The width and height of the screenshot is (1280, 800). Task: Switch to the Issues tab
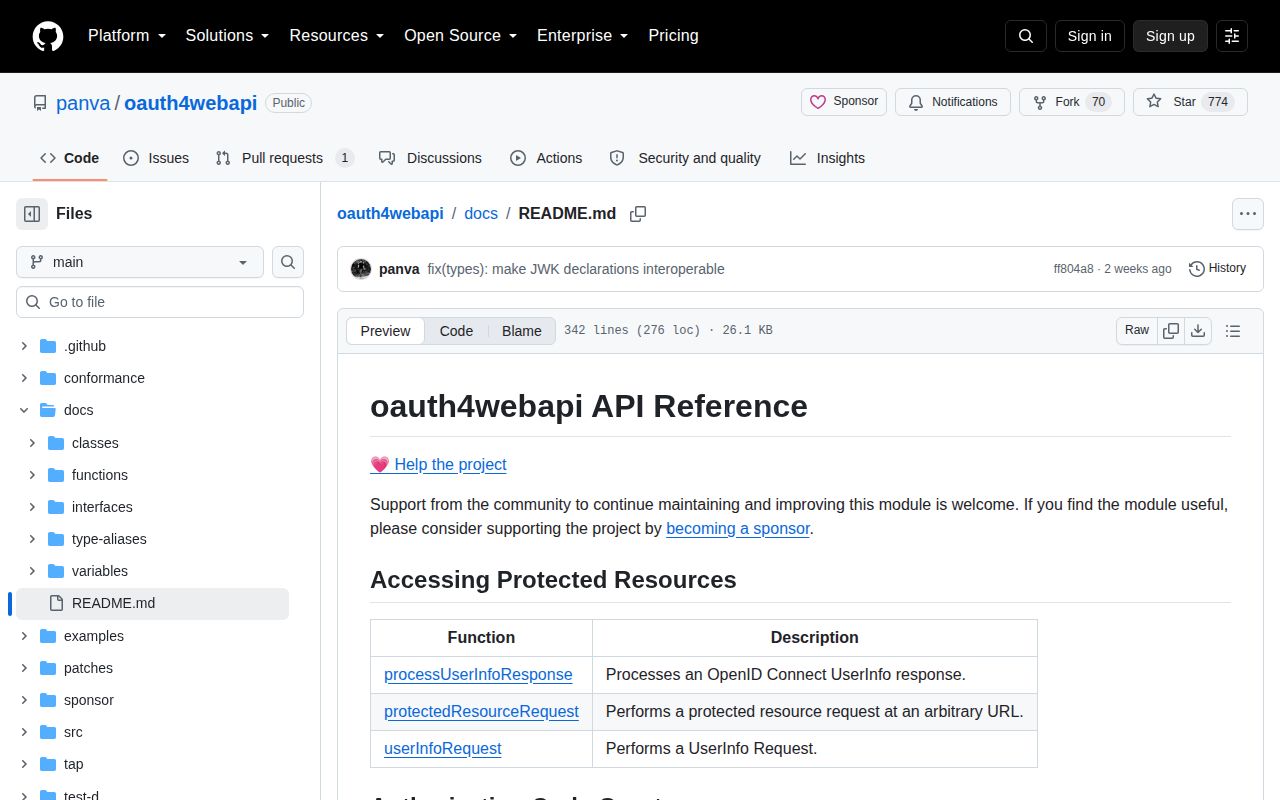[156, 158]
